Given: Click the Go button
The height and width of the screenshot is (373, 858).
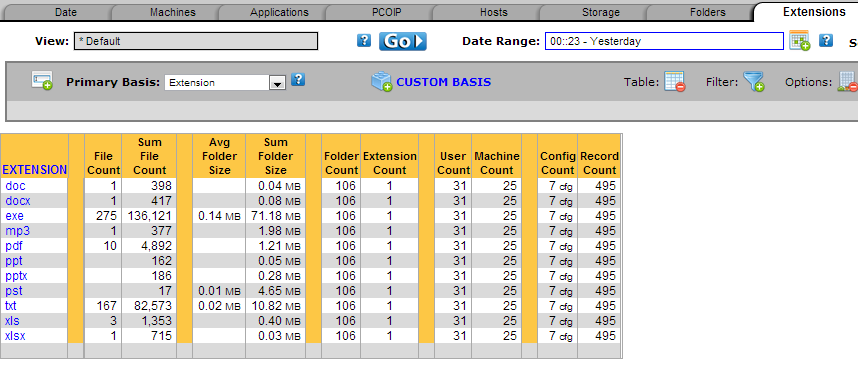Looking at the screenshot, I should coord(403,41).
